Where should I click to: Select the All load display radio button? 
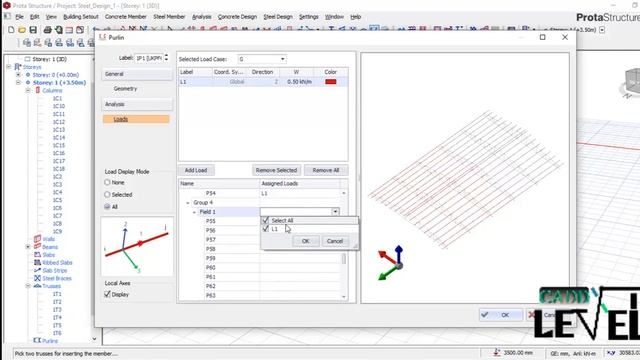coord(107,207)
